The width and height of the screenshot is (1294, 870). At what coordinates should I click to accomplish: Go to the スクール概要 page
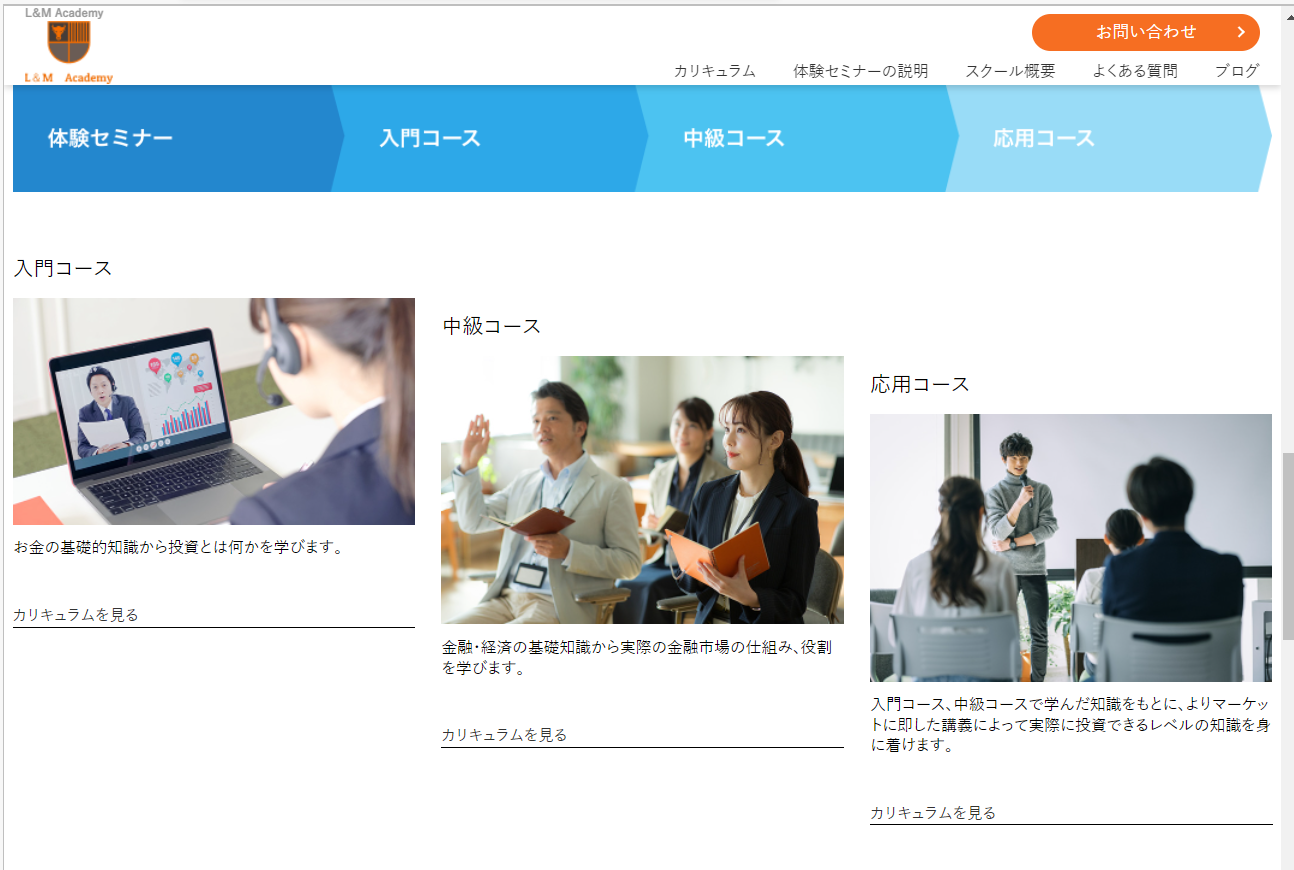pyautogui.click(x=1009, y=71)
